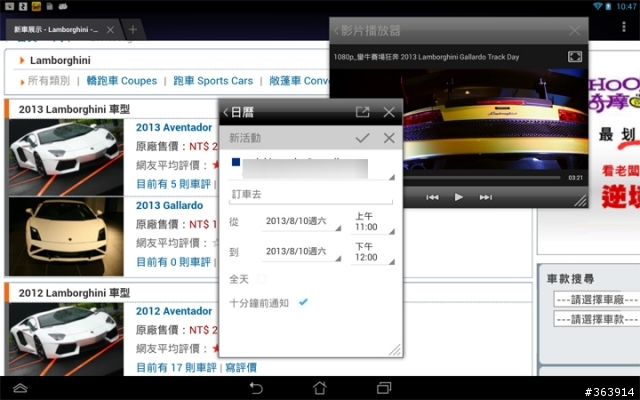Tap the Android back navigation button

256,388
